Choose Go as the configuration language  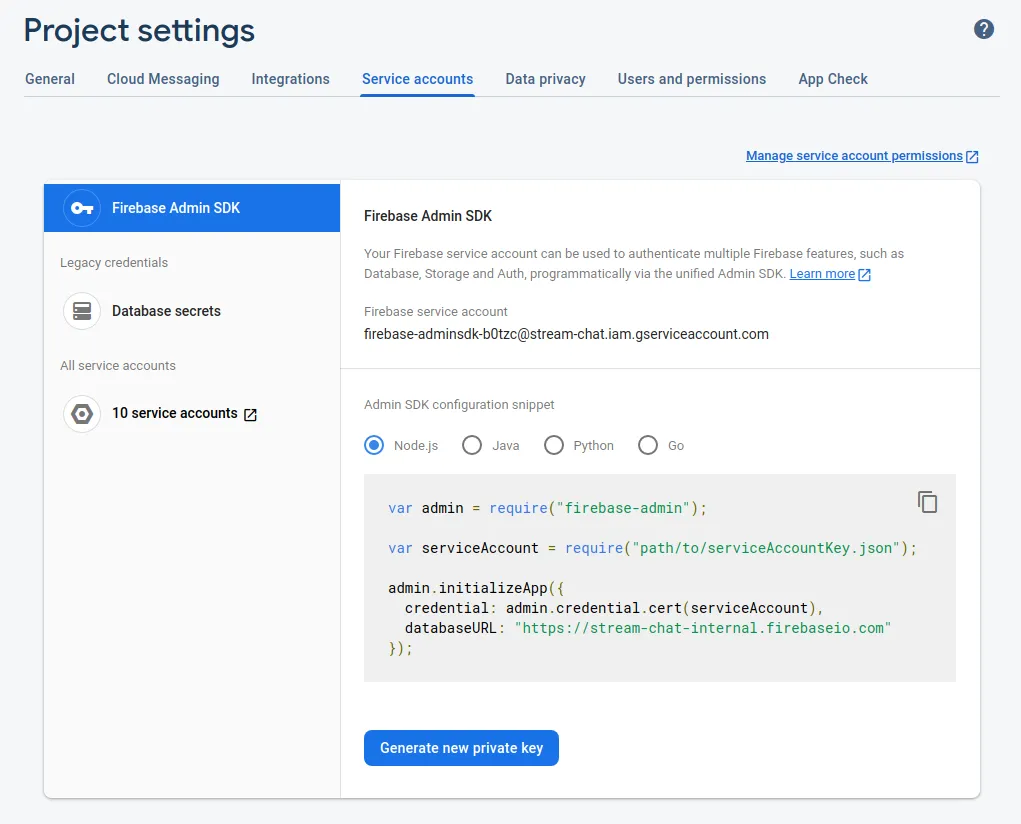point(647,445)
